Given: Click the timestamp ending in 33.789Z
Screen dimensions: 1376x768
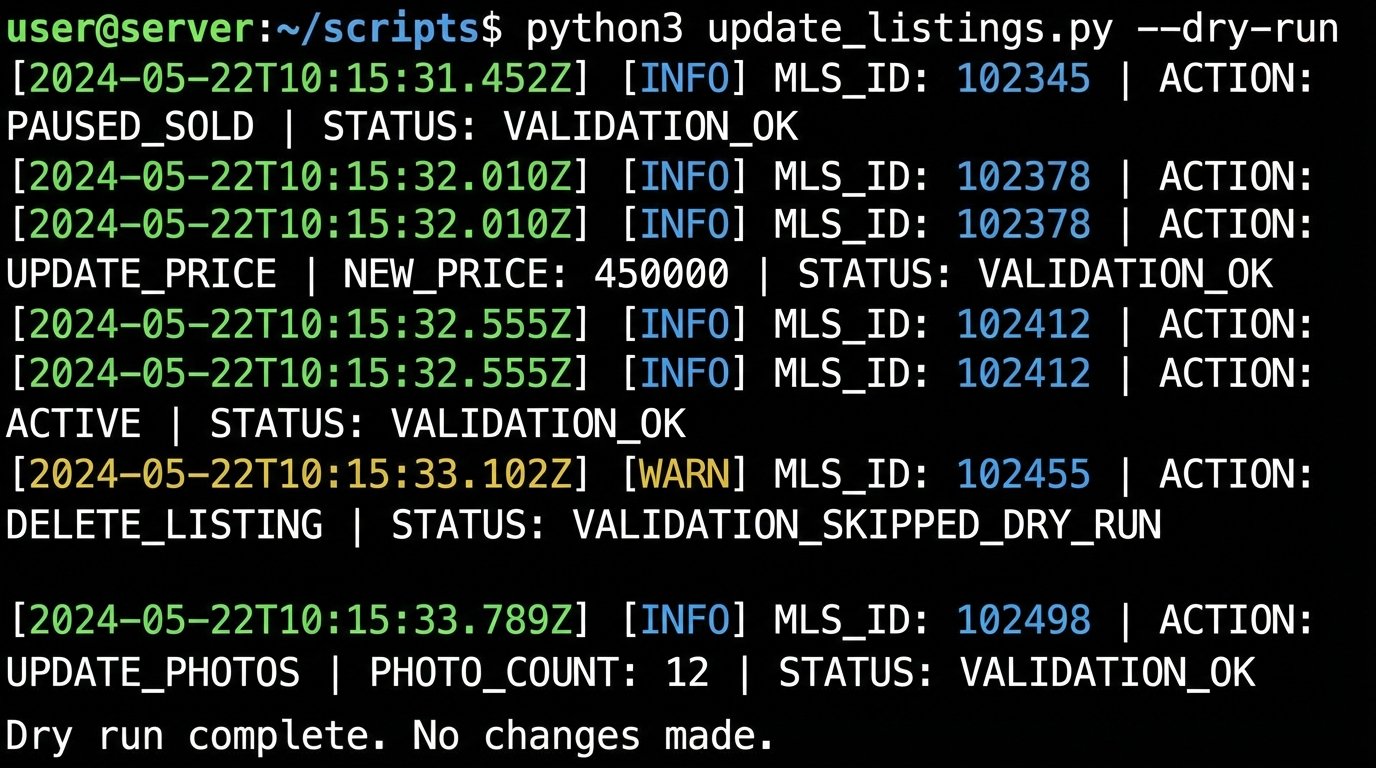Looking at the screenshot, I should [301, 621].
